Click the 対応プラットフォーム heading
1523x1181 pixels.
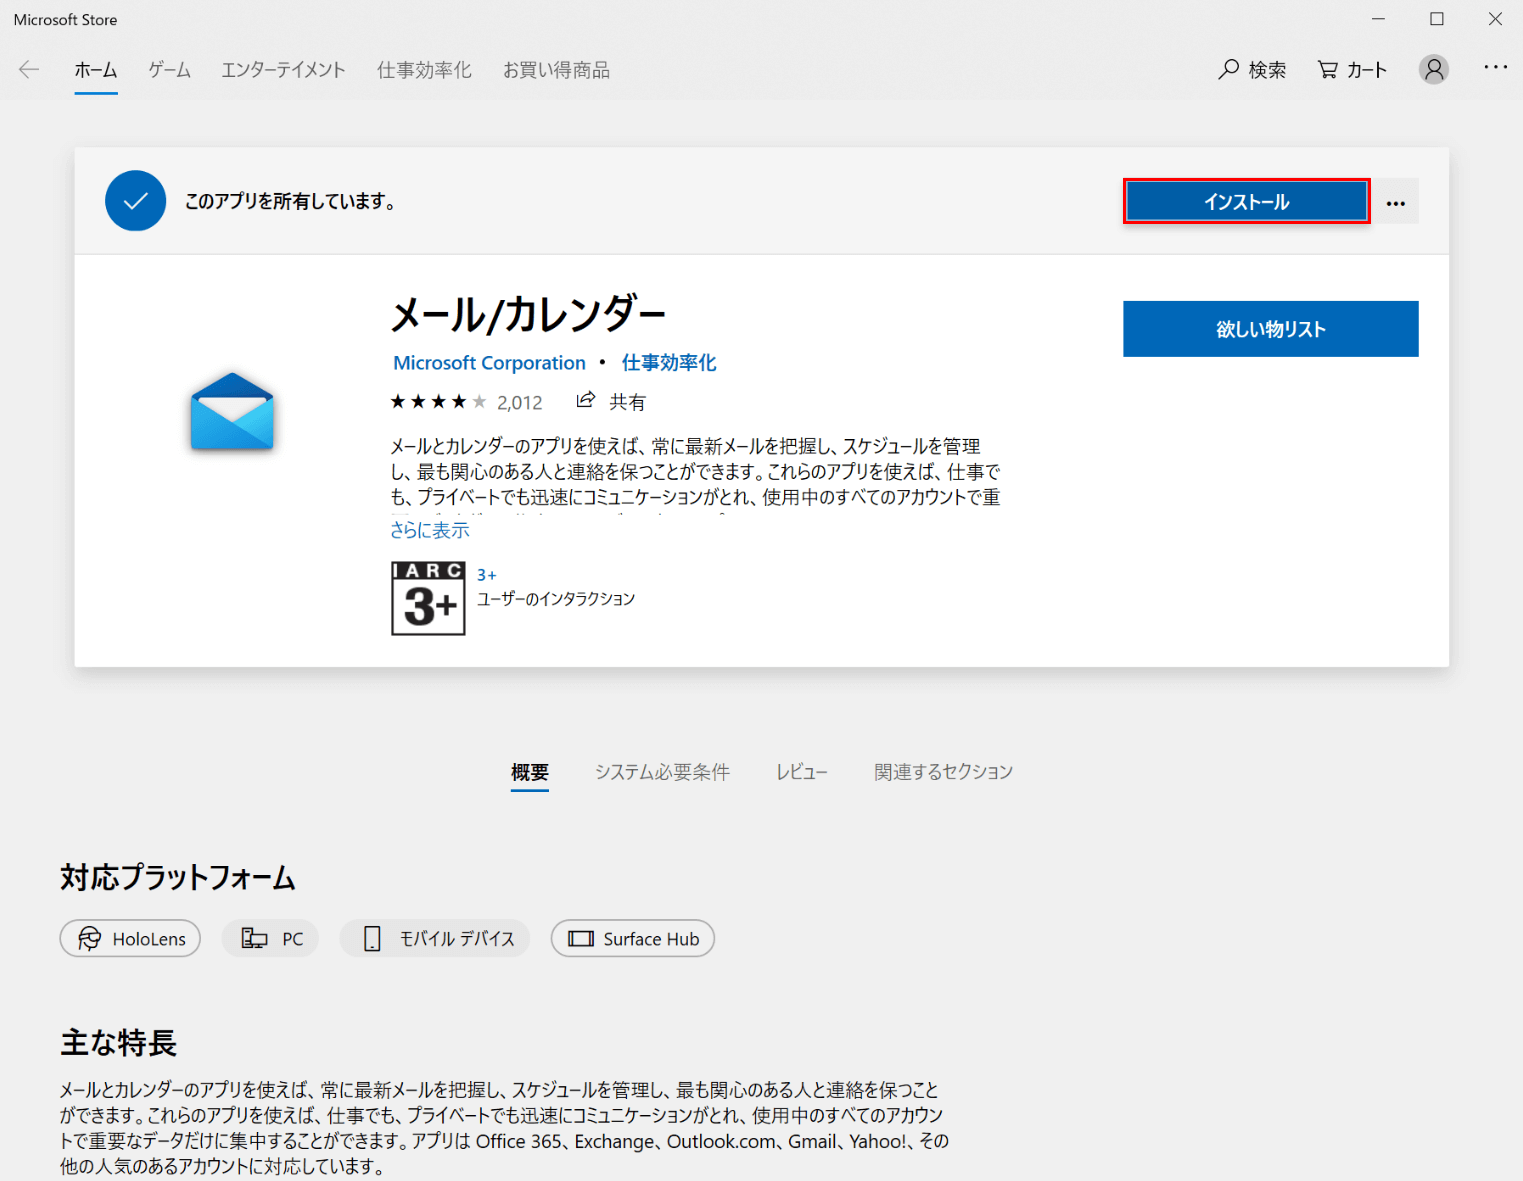tap(178, 877)
